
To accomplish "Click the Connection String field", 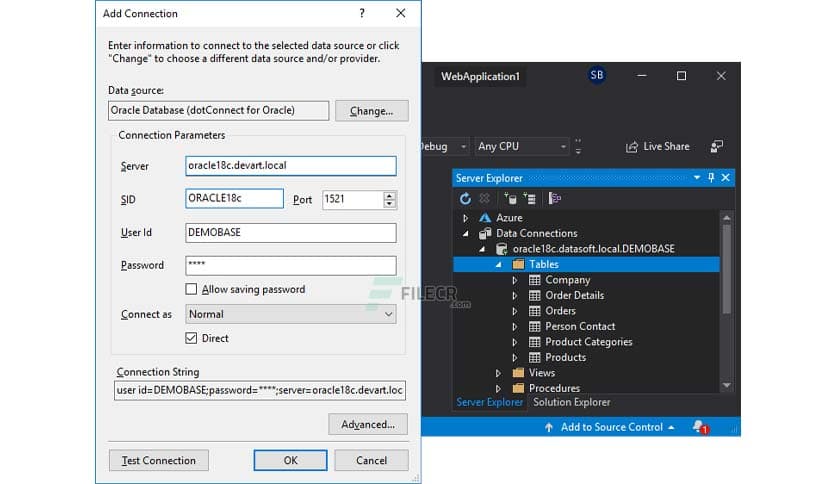I will pos(260,390).
